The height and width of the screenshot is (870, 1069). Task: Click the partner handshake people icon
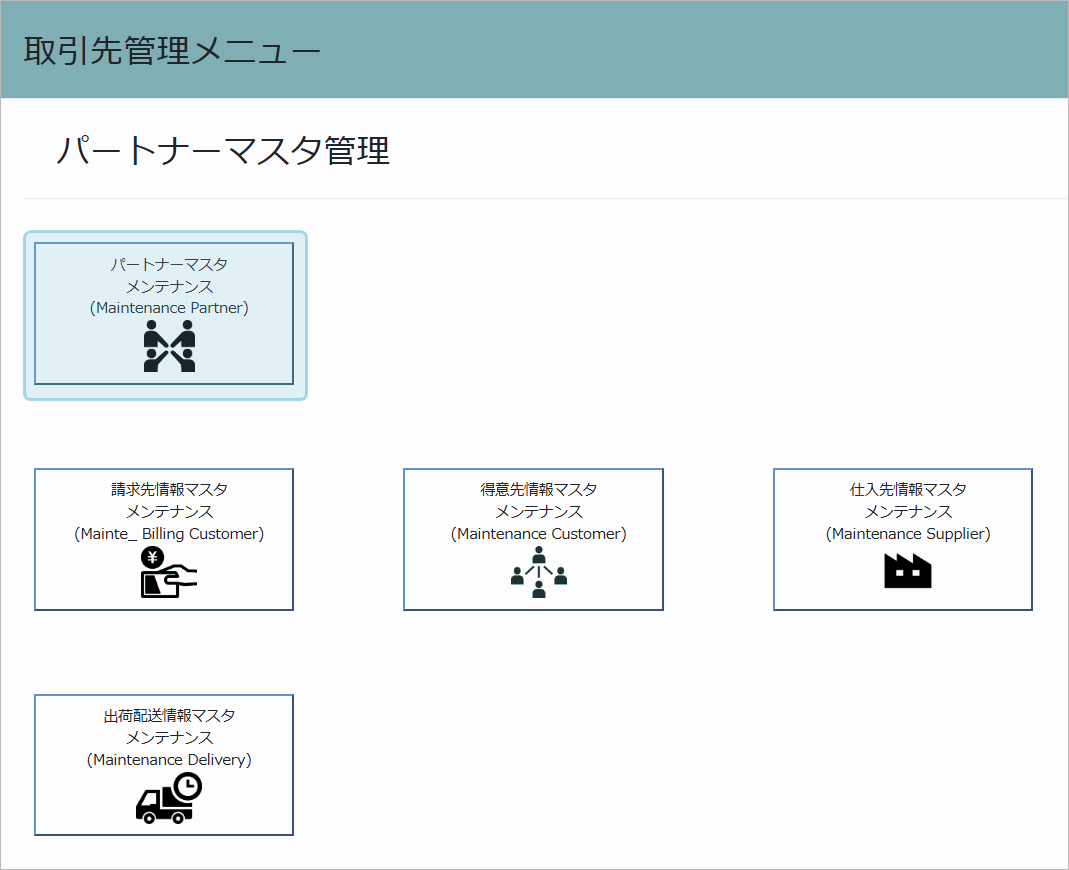(169, 346)
